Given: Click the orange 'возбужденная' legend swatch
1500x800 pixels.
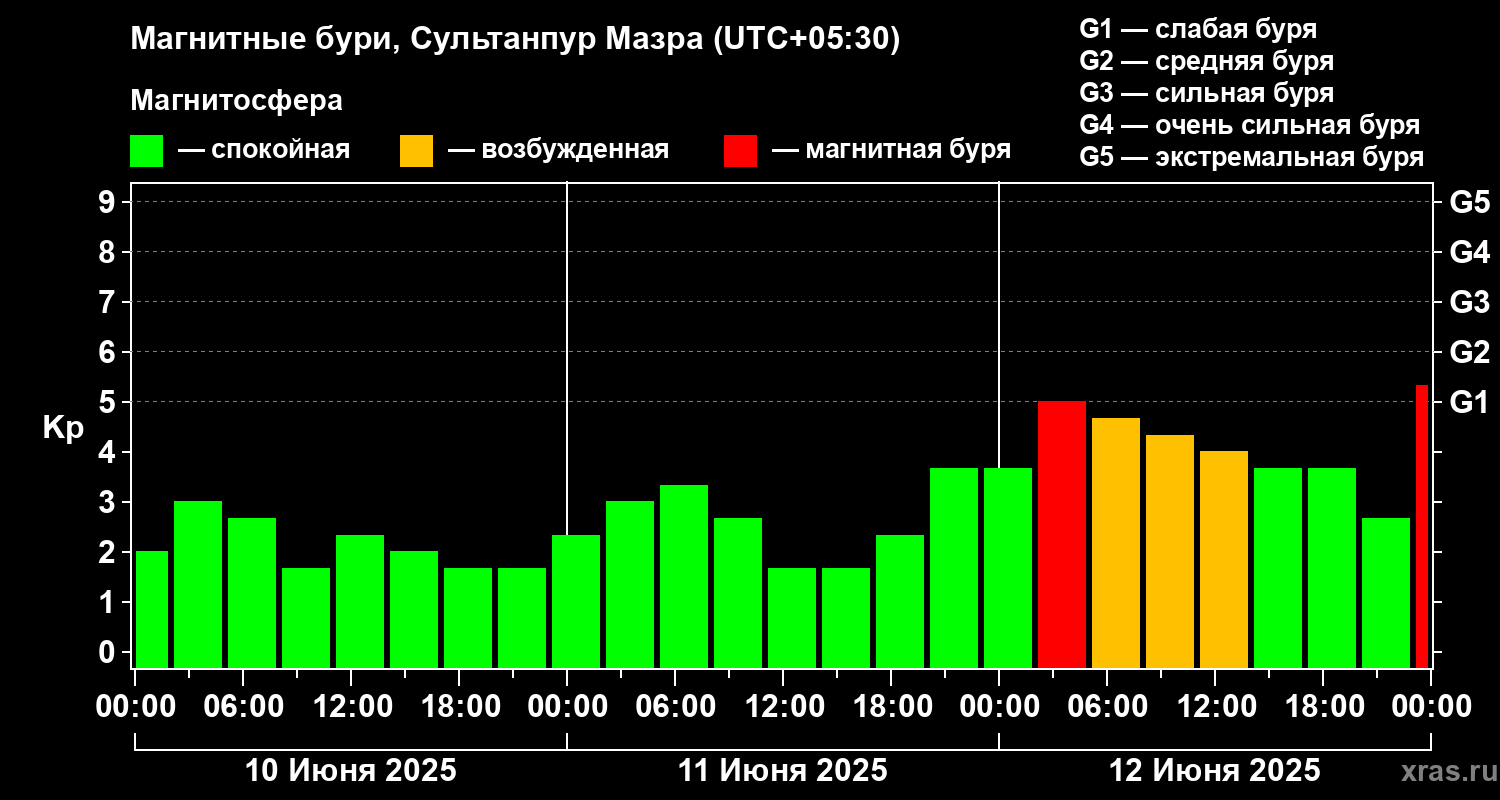Looking at the screenshot, I should pos(417,151).
